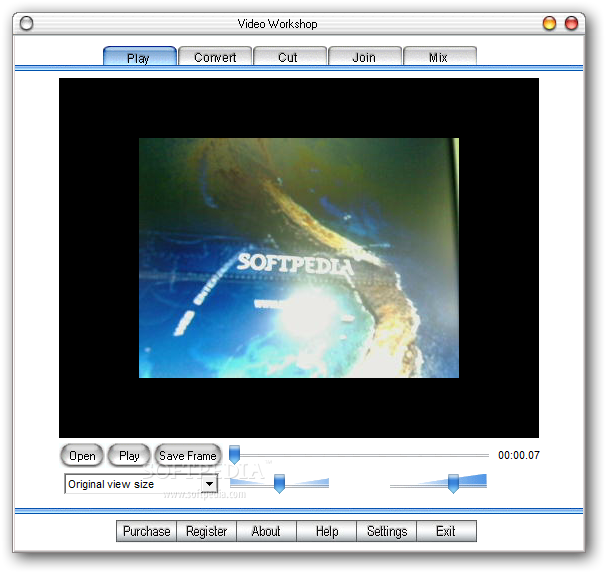Click the 00:00.07 time display
Image resolution: width=606 pixels, height=573 pixels.
coord(519,455)
